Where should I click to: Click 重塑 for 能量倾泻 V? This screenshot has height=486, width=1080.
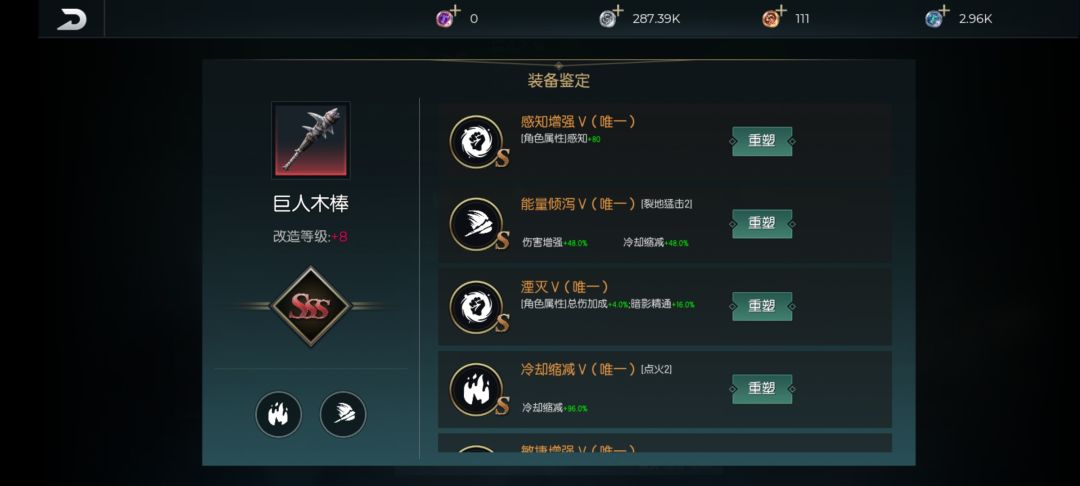[762, 224]
